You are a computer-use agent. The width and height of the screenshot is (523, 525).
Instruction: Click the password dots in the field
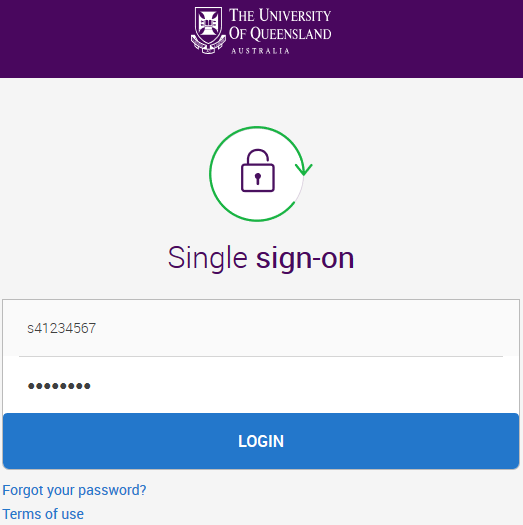(x=59, y=386)
